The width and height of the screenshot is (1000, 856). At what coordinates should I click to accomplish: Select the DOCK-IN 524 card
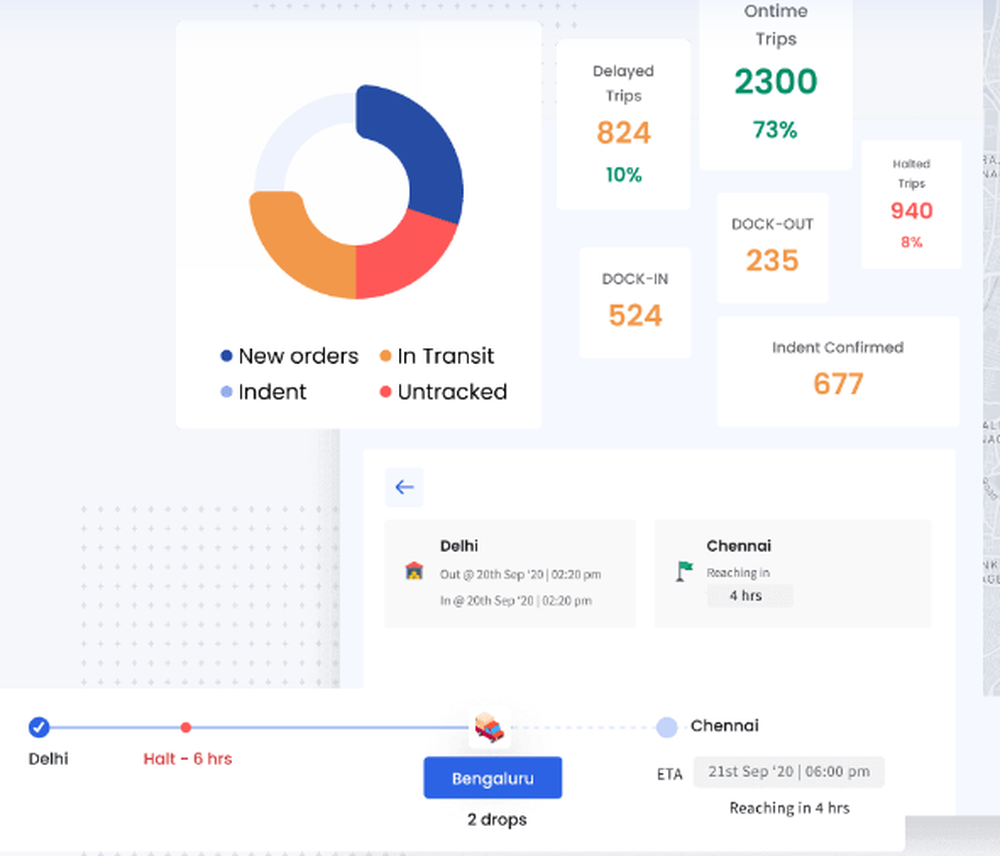click(635, 302)
